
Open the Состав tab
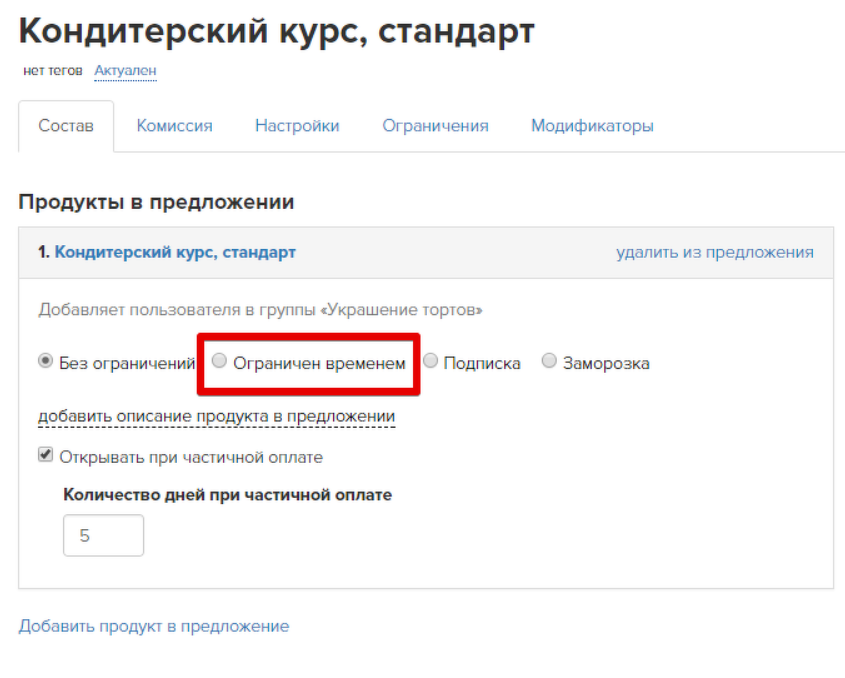coord(66,126)
